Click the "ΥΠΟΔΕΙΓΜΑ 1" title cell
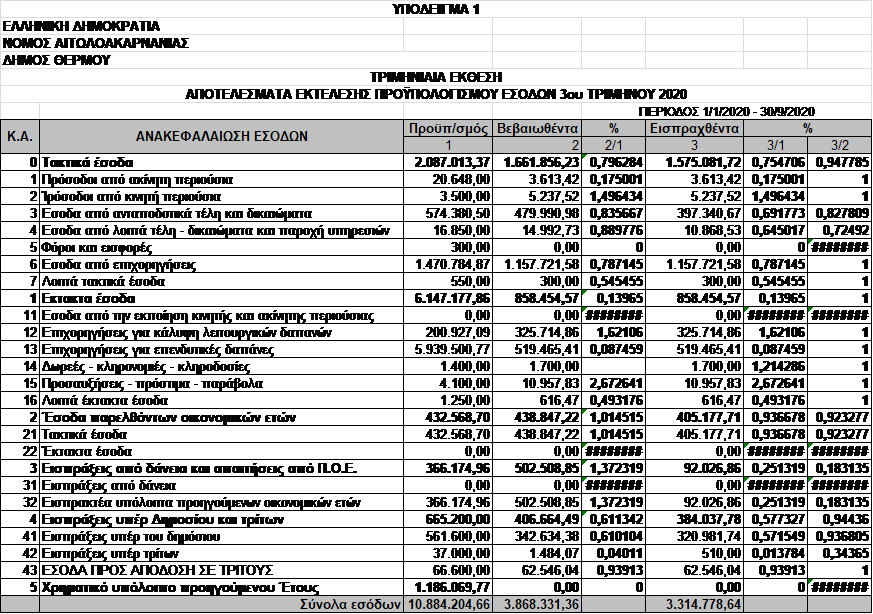The image size is (873, 614). [436, 9]
